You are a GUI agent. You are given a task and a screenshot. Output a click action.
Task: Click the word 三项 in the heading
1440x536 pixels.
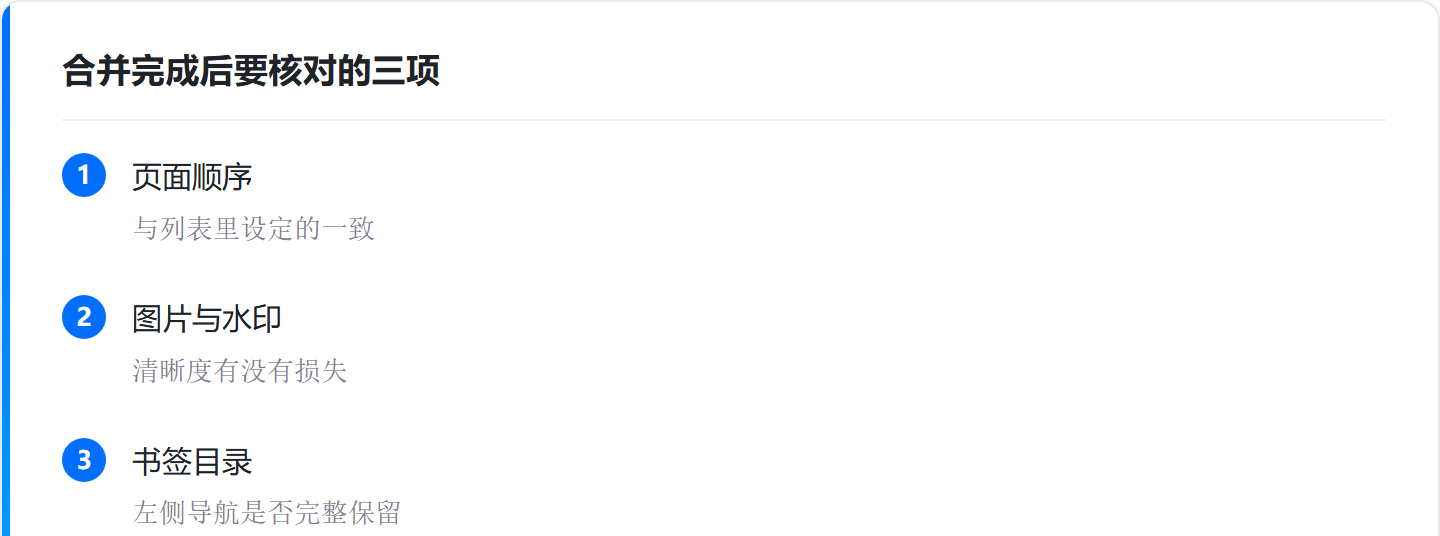[x=406, y=72]
